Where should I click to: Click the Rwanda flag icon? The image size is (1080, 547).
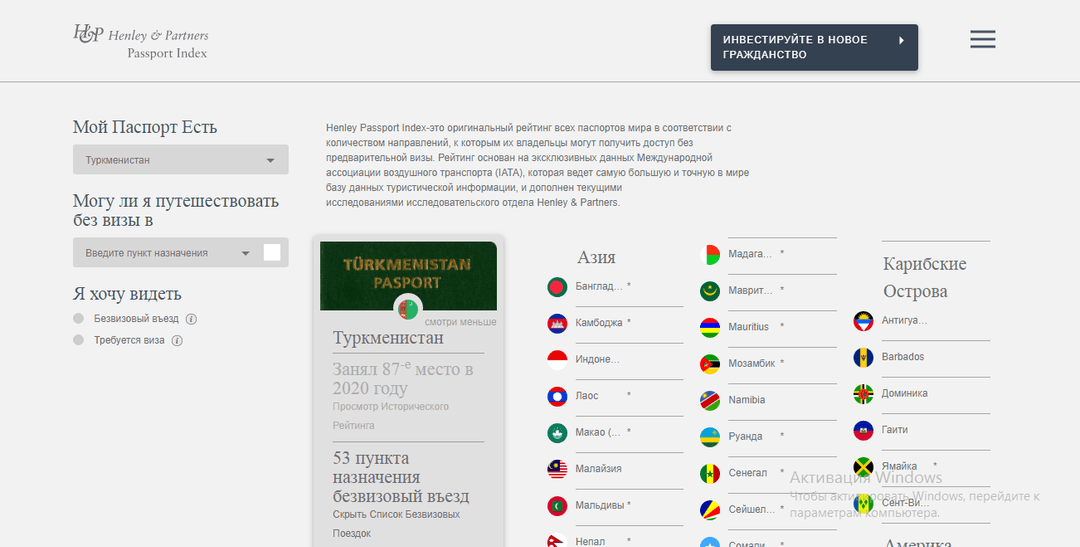pos(710,437)
